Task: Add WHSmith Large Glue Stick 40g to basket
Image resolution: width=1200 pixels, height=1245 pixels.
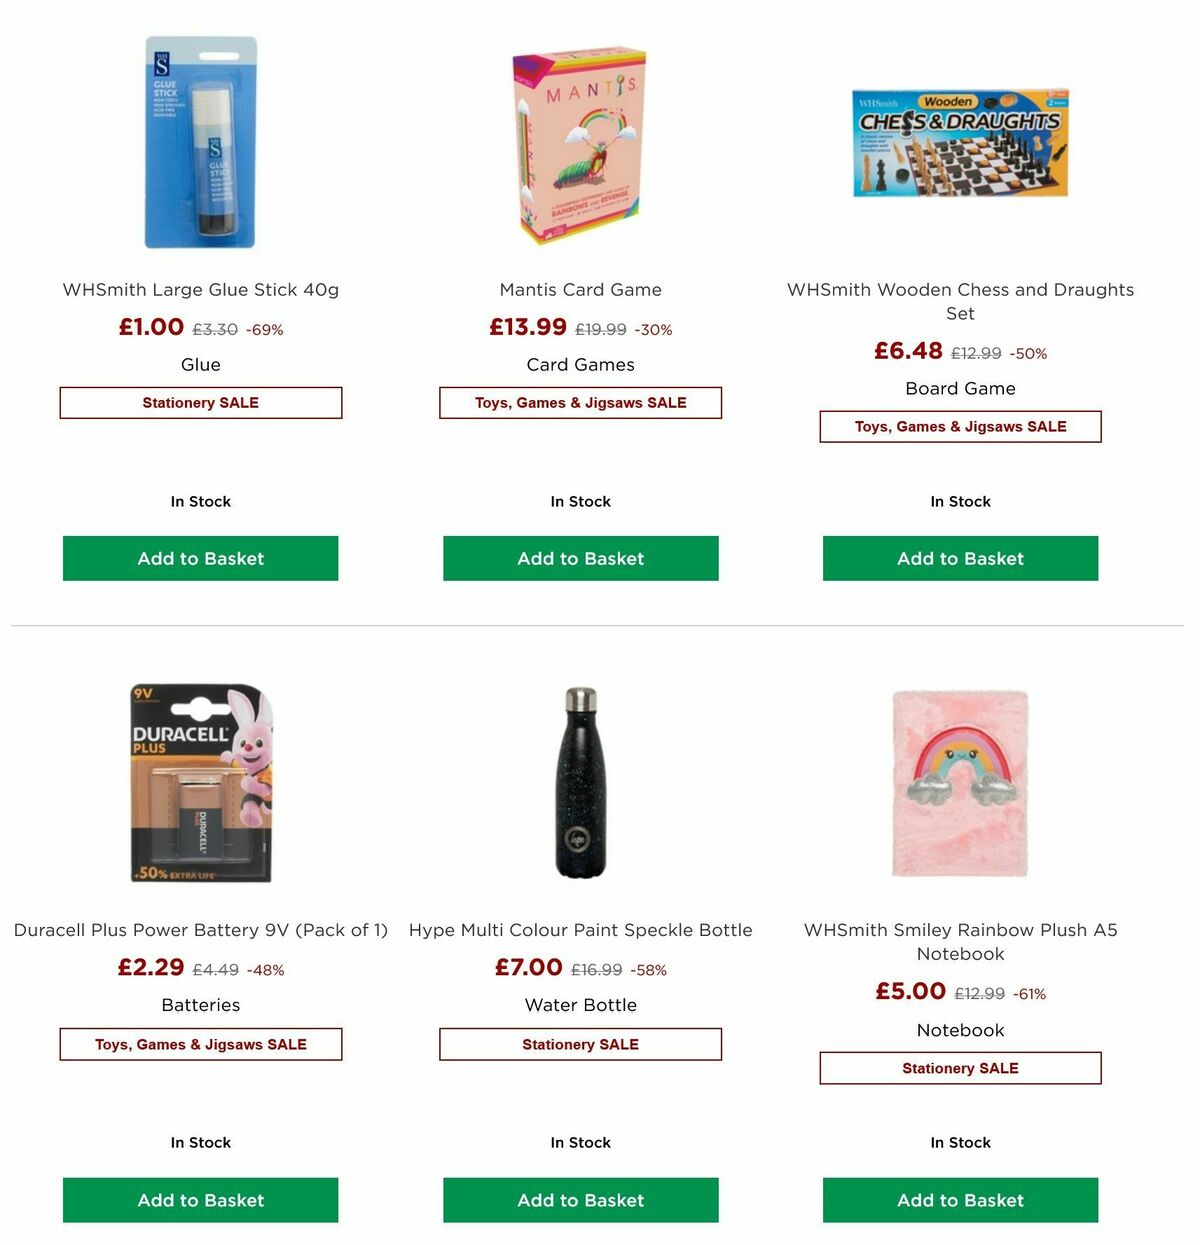Action: [x=200, y=558]
